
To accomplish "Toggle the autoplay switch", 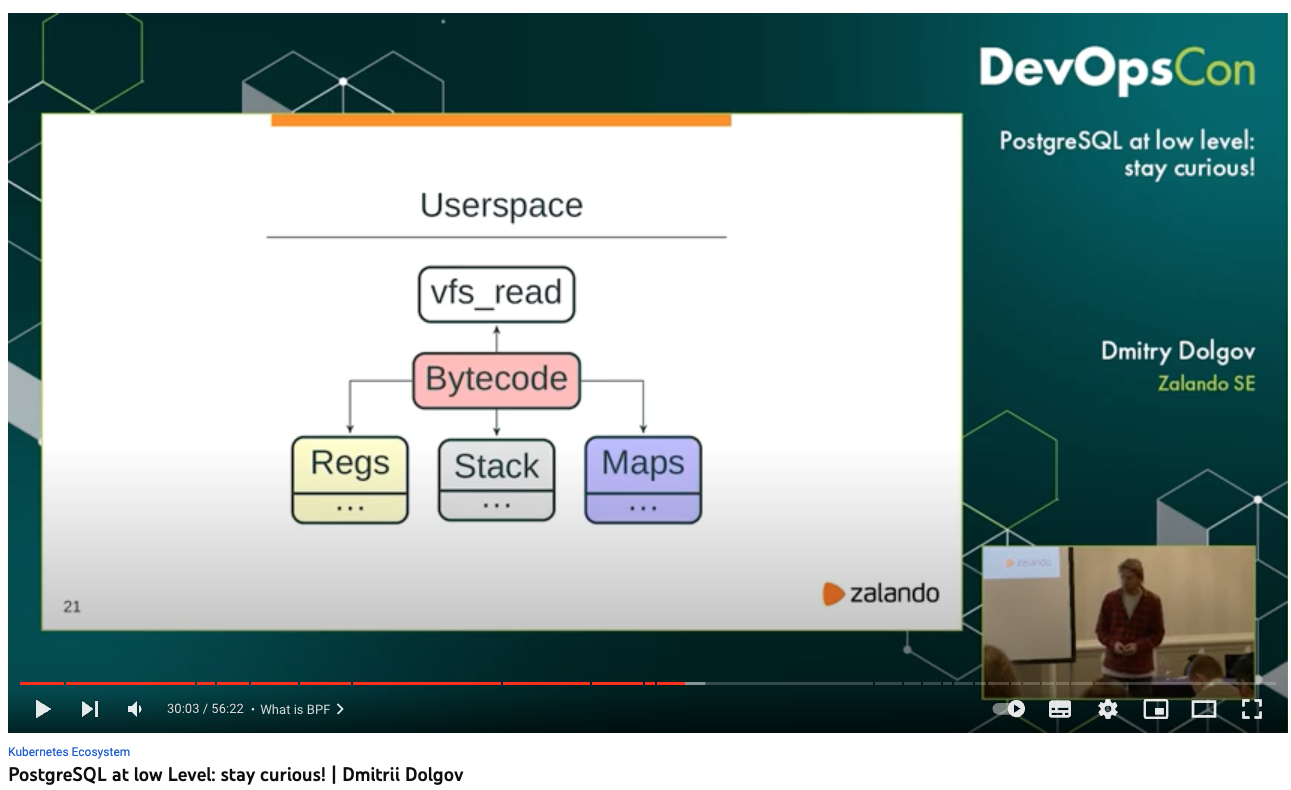I will 1009,709.
